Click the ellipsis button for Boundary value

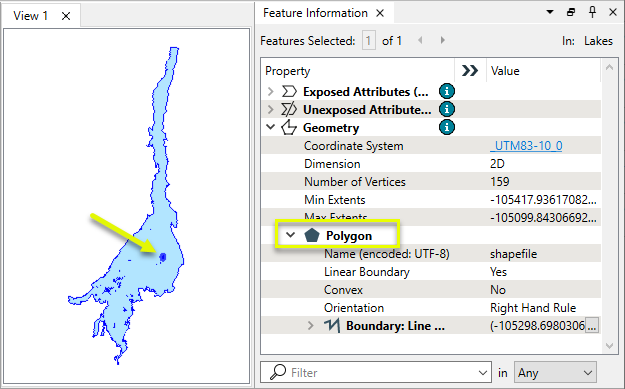592,326
